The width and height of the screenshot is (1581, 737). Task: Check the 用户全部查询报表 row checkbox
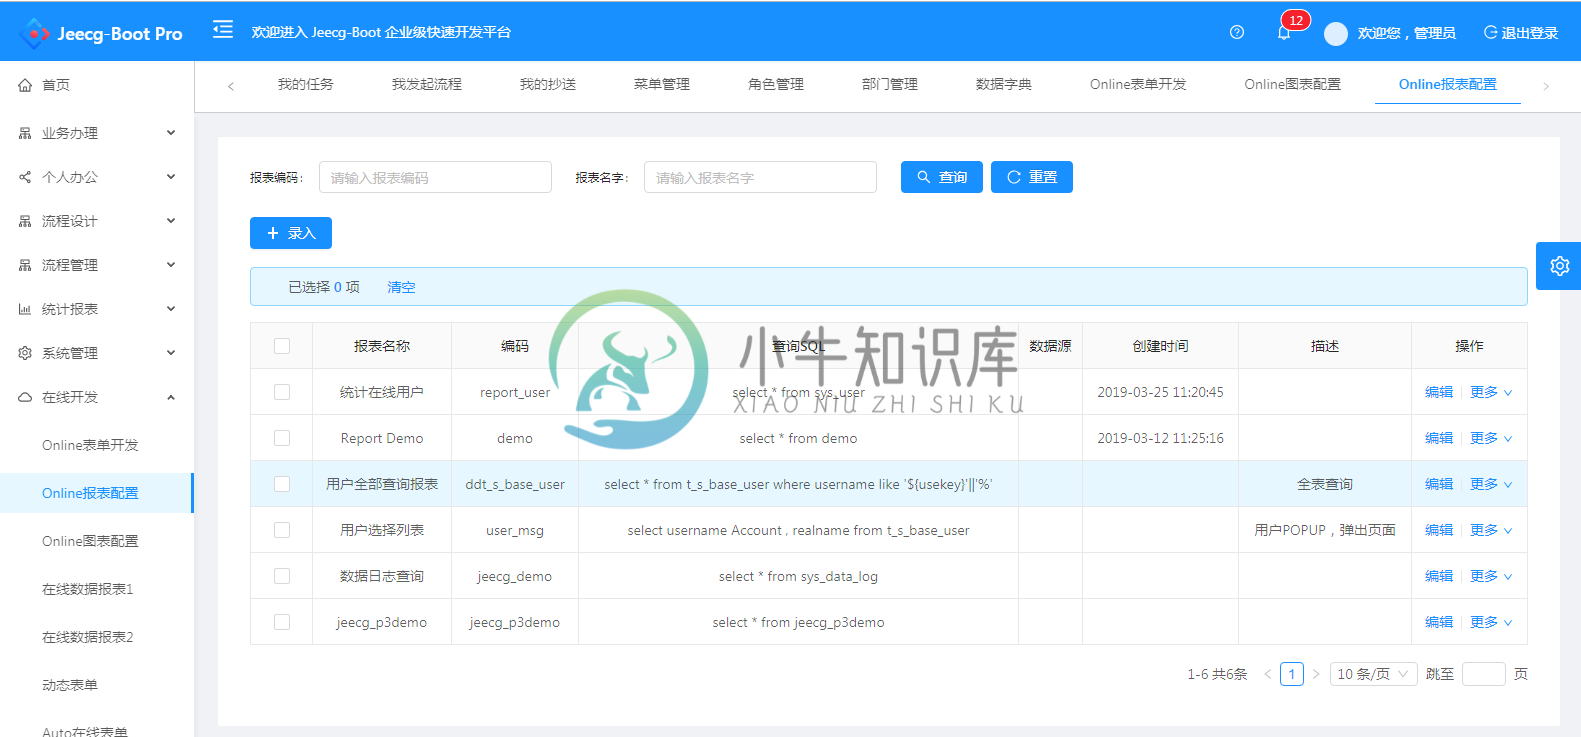point(282,484)
